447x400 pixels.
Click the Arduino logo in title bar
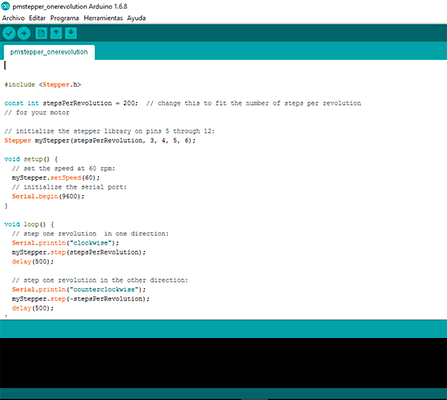click(x=6, y=6)
